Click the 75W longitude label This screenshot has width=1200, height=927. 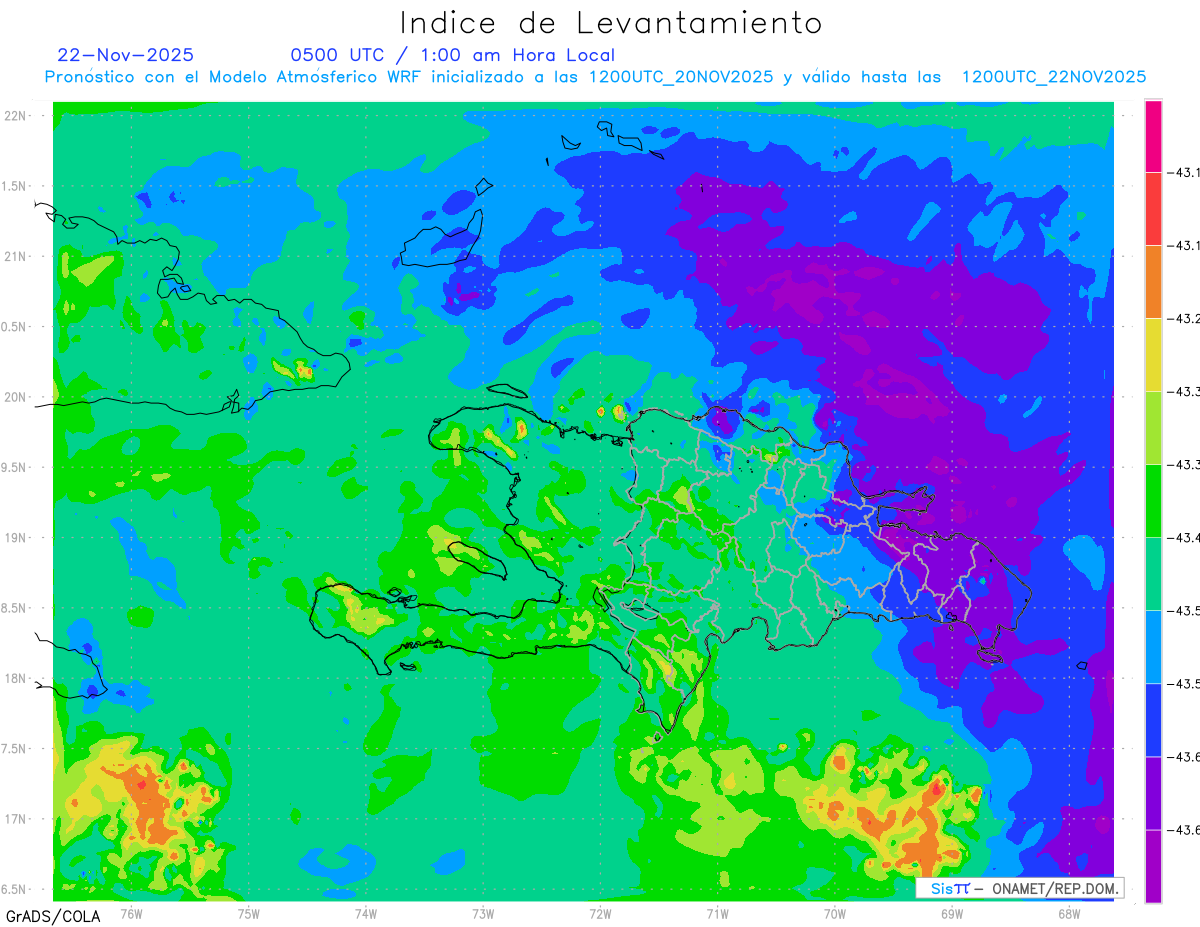click(x=249, y=913)
